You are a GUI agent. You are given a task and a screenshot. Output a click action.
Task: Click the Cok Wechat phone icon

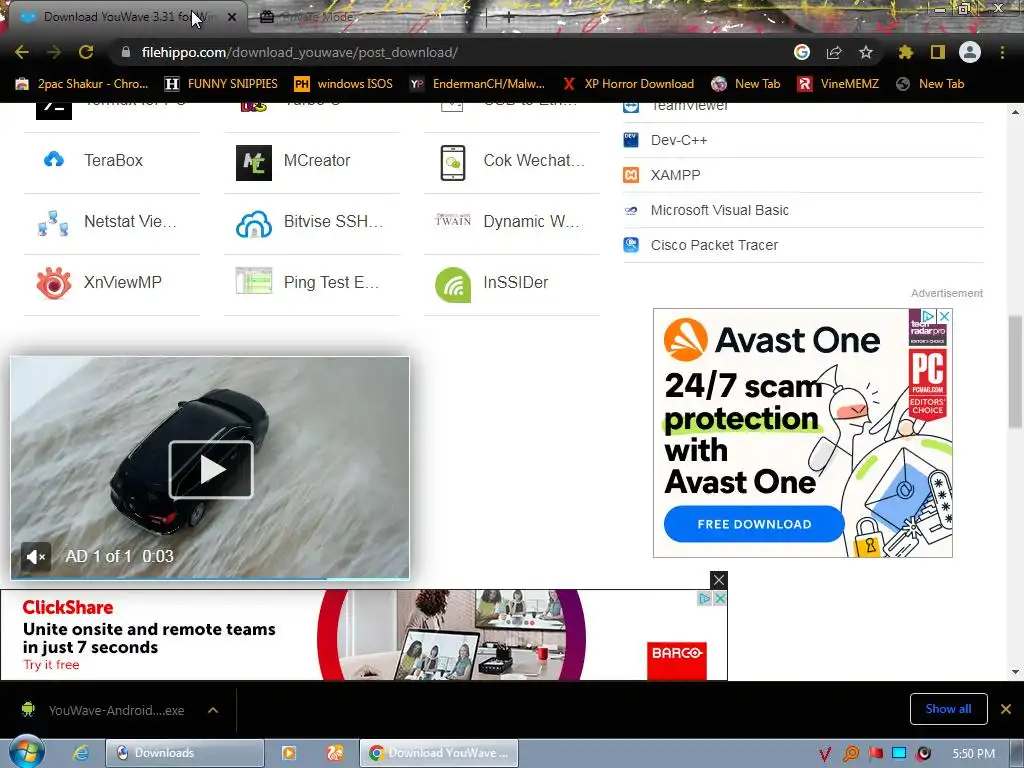click(x=453, y=163)
